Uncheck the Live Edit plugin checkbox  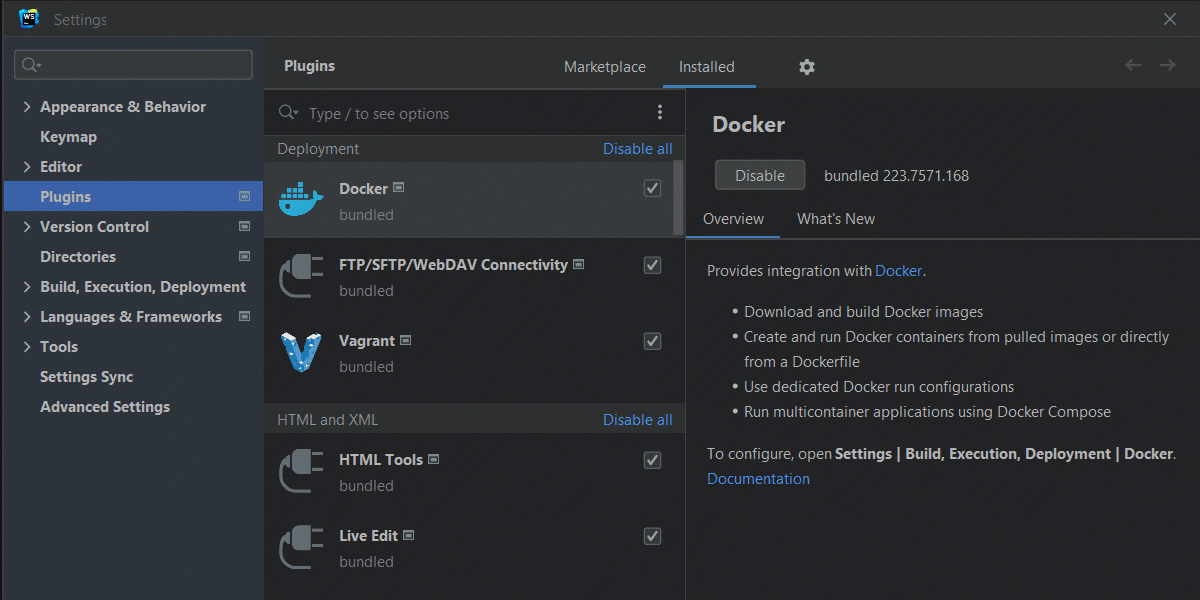coord(652,536)
